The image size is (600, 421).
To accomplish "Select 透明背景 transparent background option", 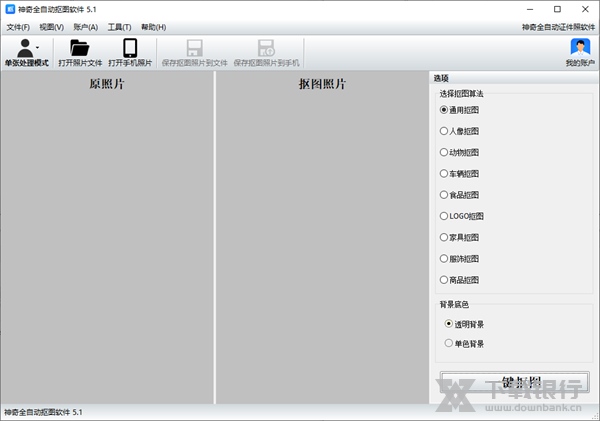I will pos(449,324).
